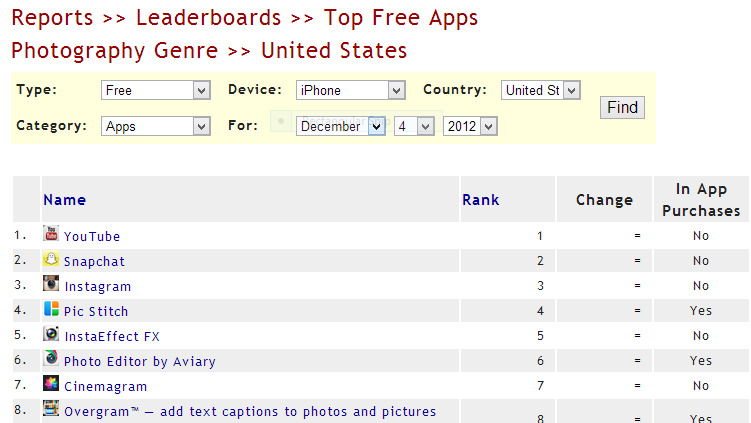The height and width of the screenshot is (423, 751).
Task: Click the InstaEffect FX app icon
Action: (51, 334)
